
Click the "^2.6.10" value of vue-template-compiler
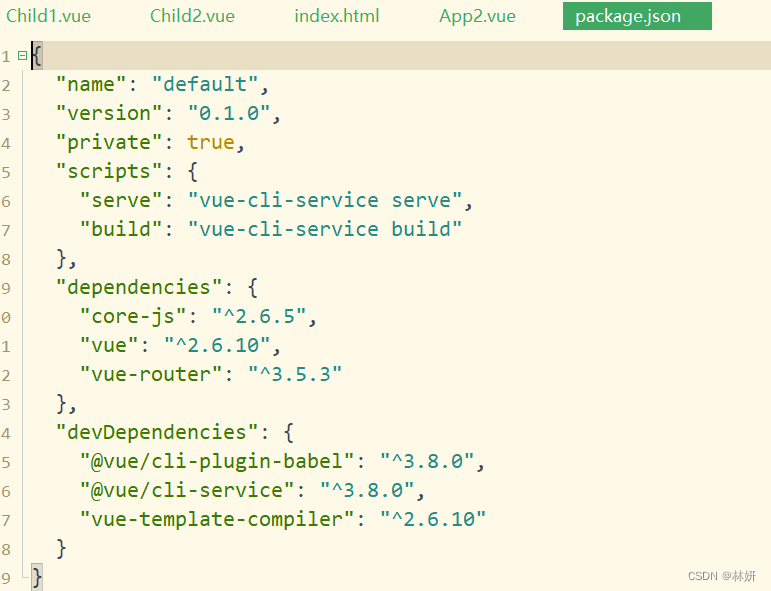coord(433,520)
